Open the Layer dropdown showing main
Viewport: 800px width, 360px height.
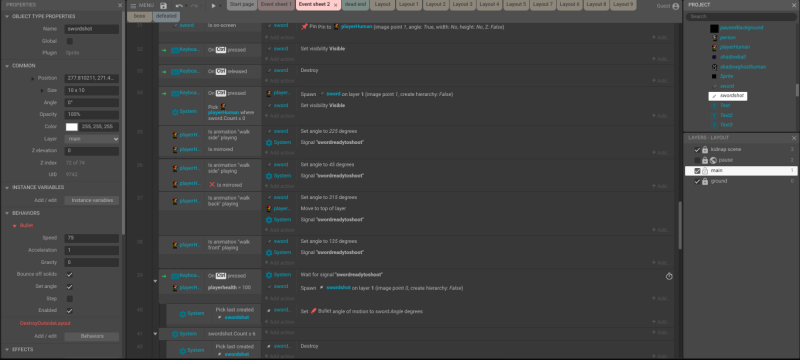[92, 139]
